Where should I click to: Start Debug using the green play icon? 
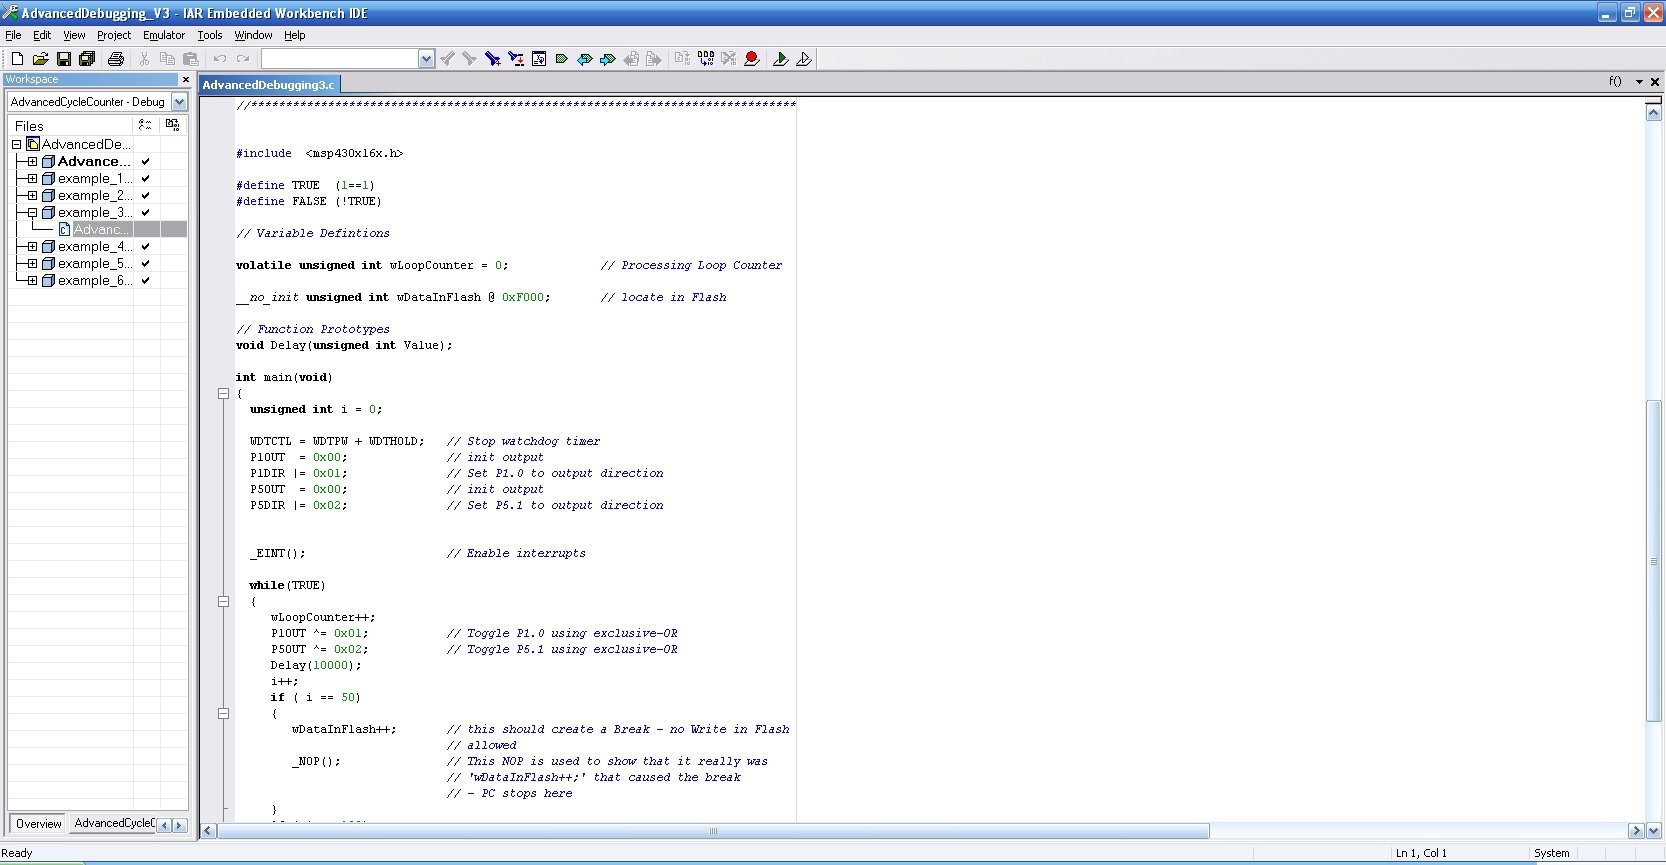pyautogui.click(x=780, y=59)
